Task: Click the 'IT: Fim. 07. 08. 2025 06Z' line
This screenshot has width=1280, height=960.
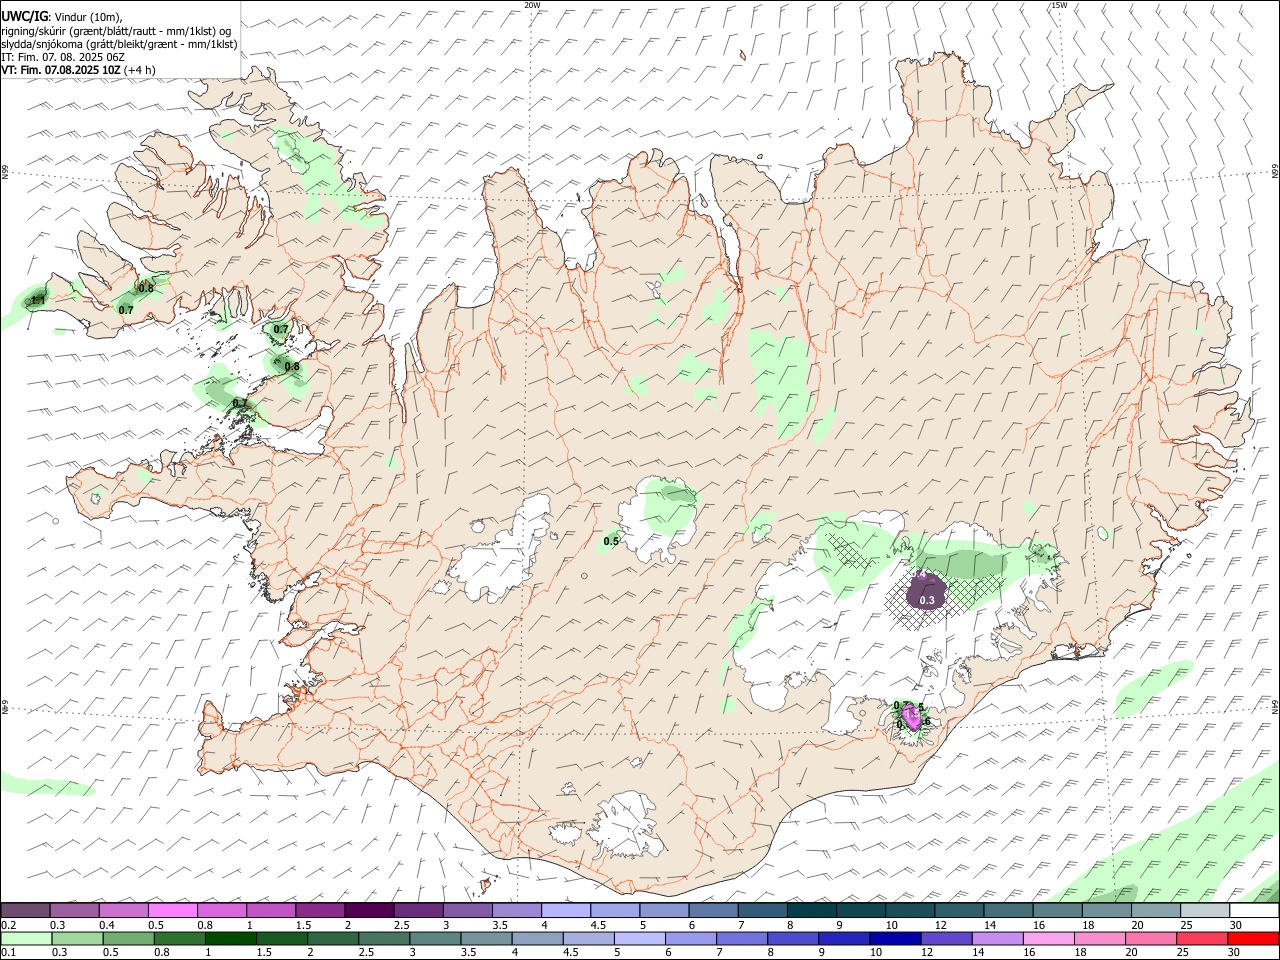Action: pos(63,57)
